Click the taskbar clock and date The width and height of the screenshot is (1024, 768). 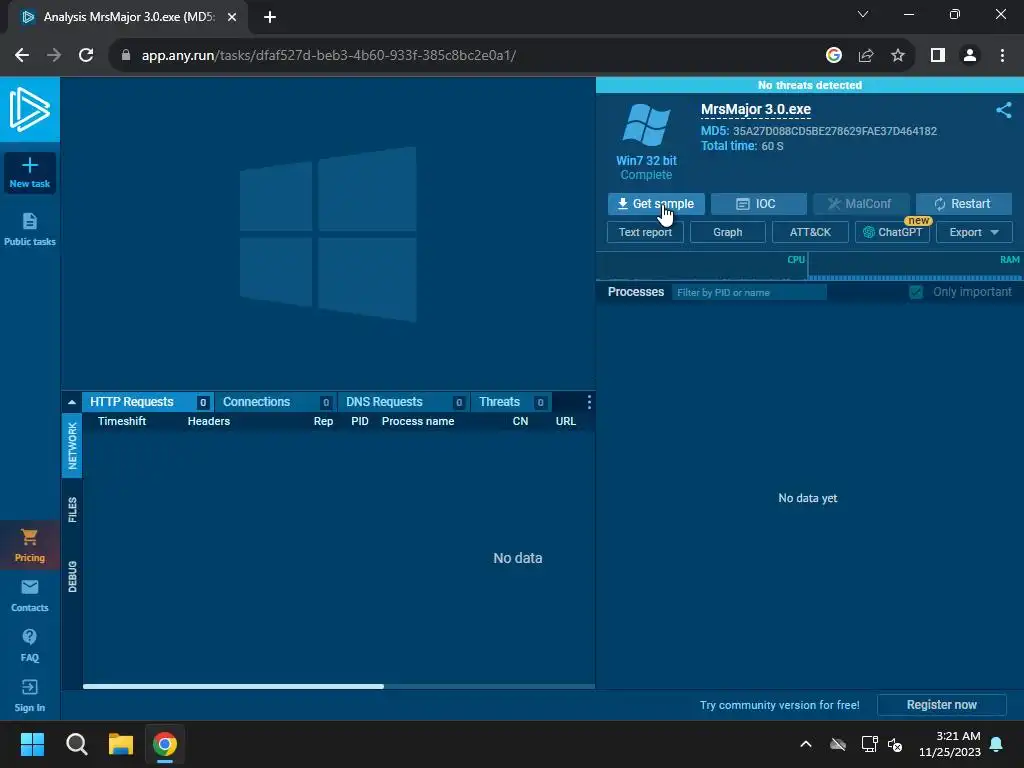coord(950,744)
